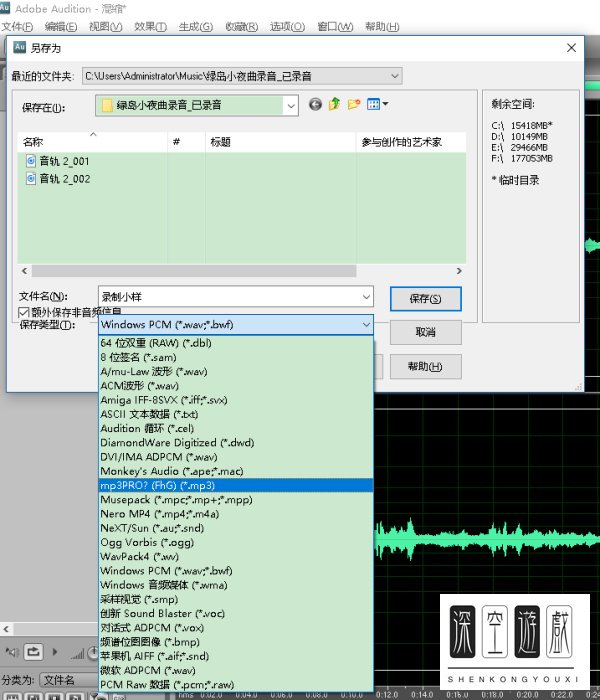Viewport: 600px width, 700px height.
Task: Click the small play arrow in files panel
Action: point(55,652)
